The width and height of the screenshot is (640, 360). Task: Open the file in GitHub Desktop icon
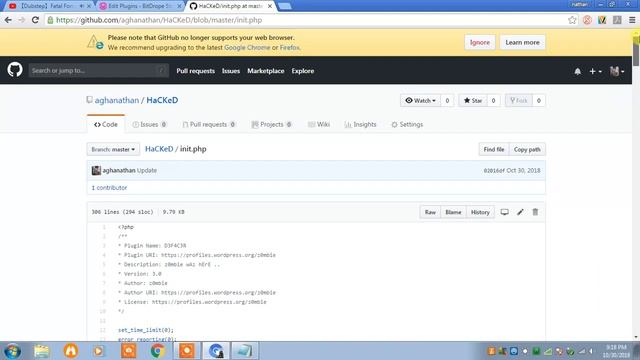point(504,212)
